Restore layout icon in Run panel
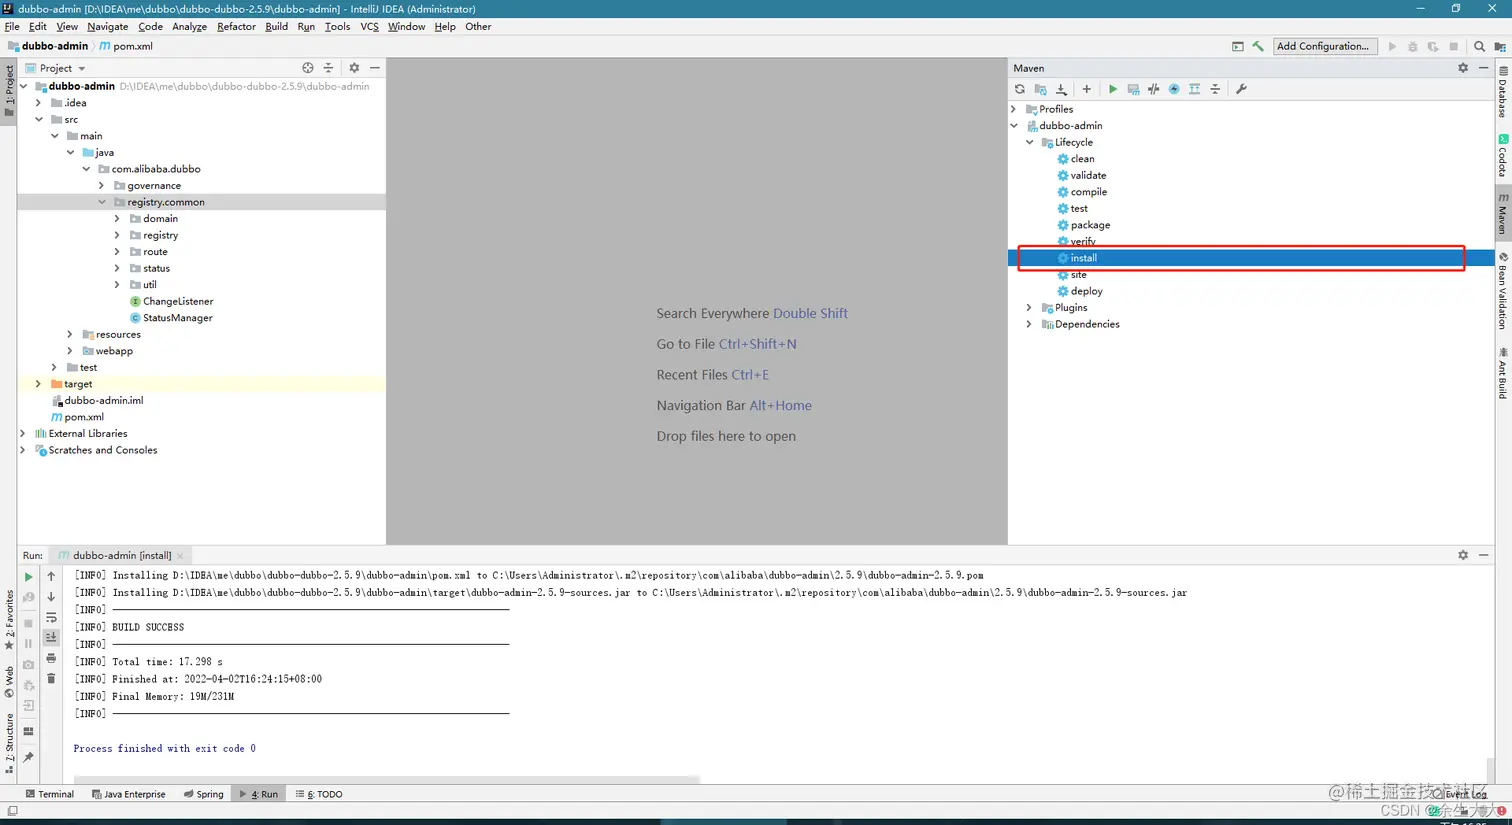Viewport: 1512px width, 825px height. pos(28,731)
